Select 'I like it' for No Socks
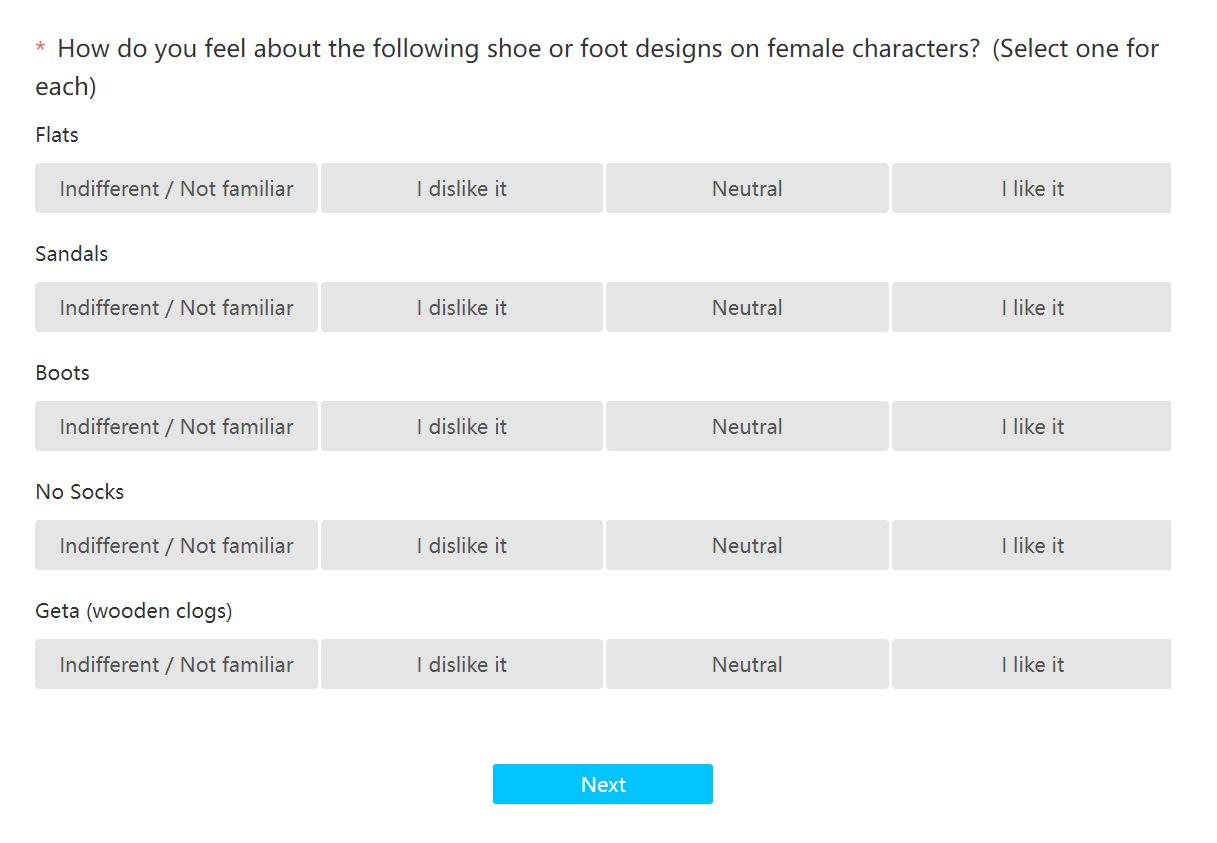 [x=1032, y=545]
